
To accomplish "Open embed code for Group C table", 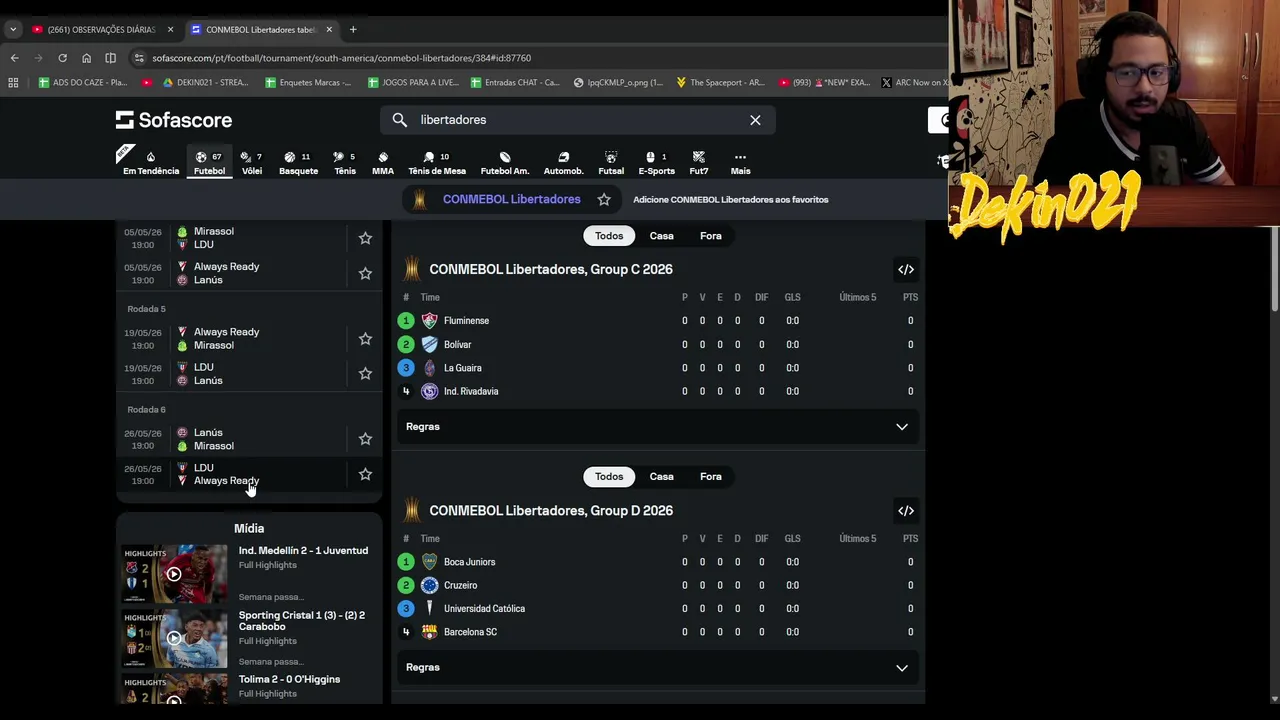I will tap(906, 269).
